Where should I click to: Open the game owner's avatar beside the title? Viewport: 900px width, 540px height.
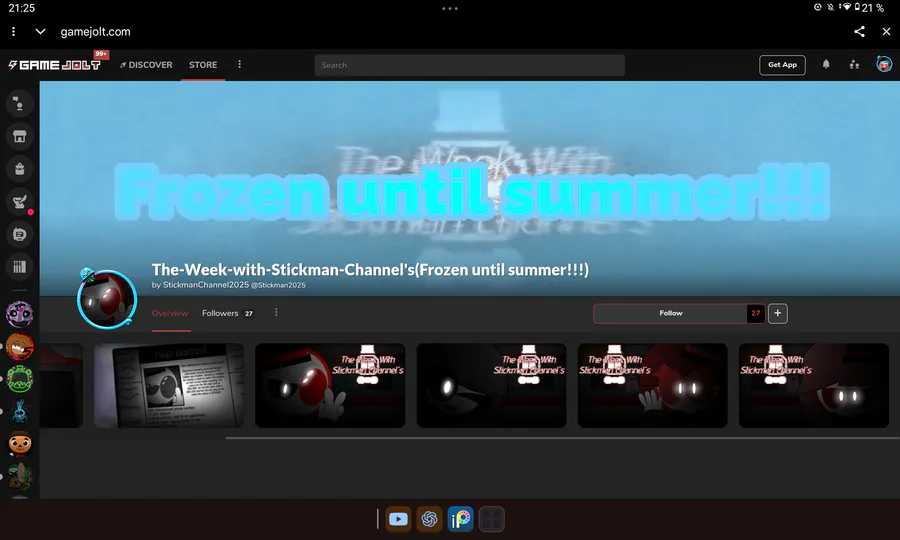pyautogui.click(x=107, y=299)
